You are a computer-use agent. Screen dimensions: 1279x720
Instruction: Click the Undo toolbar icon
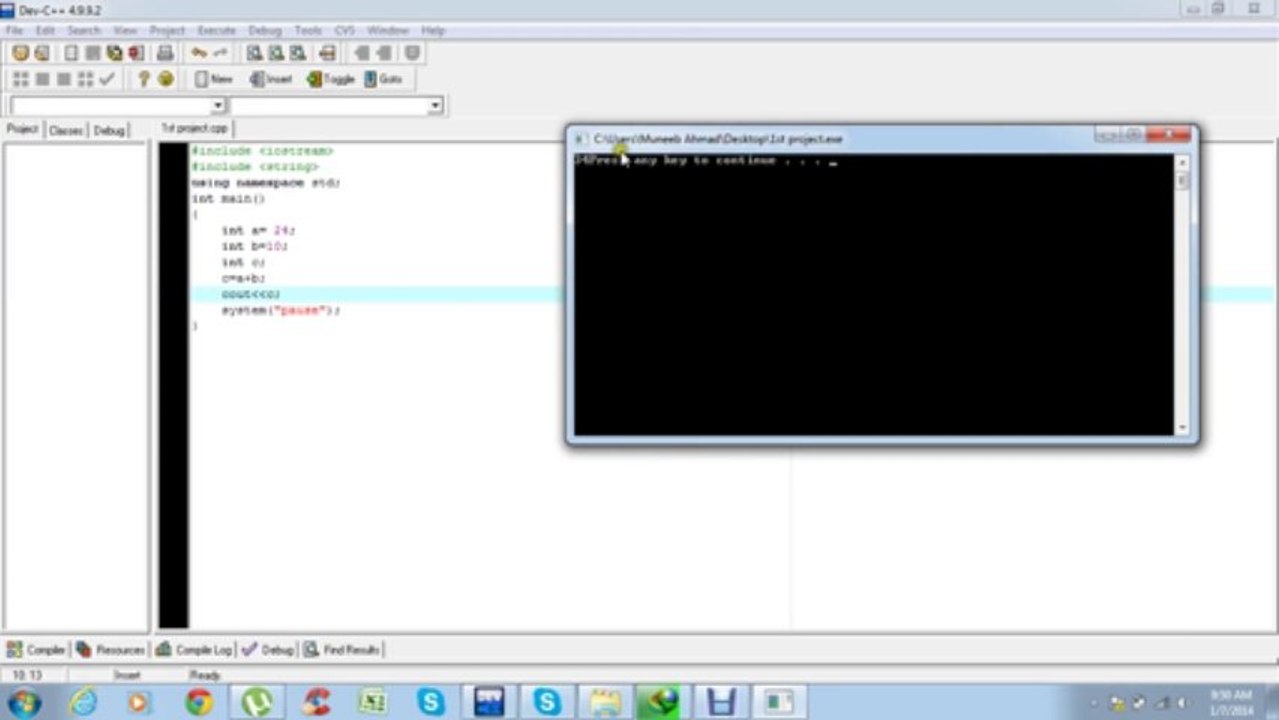click(199, 53)
